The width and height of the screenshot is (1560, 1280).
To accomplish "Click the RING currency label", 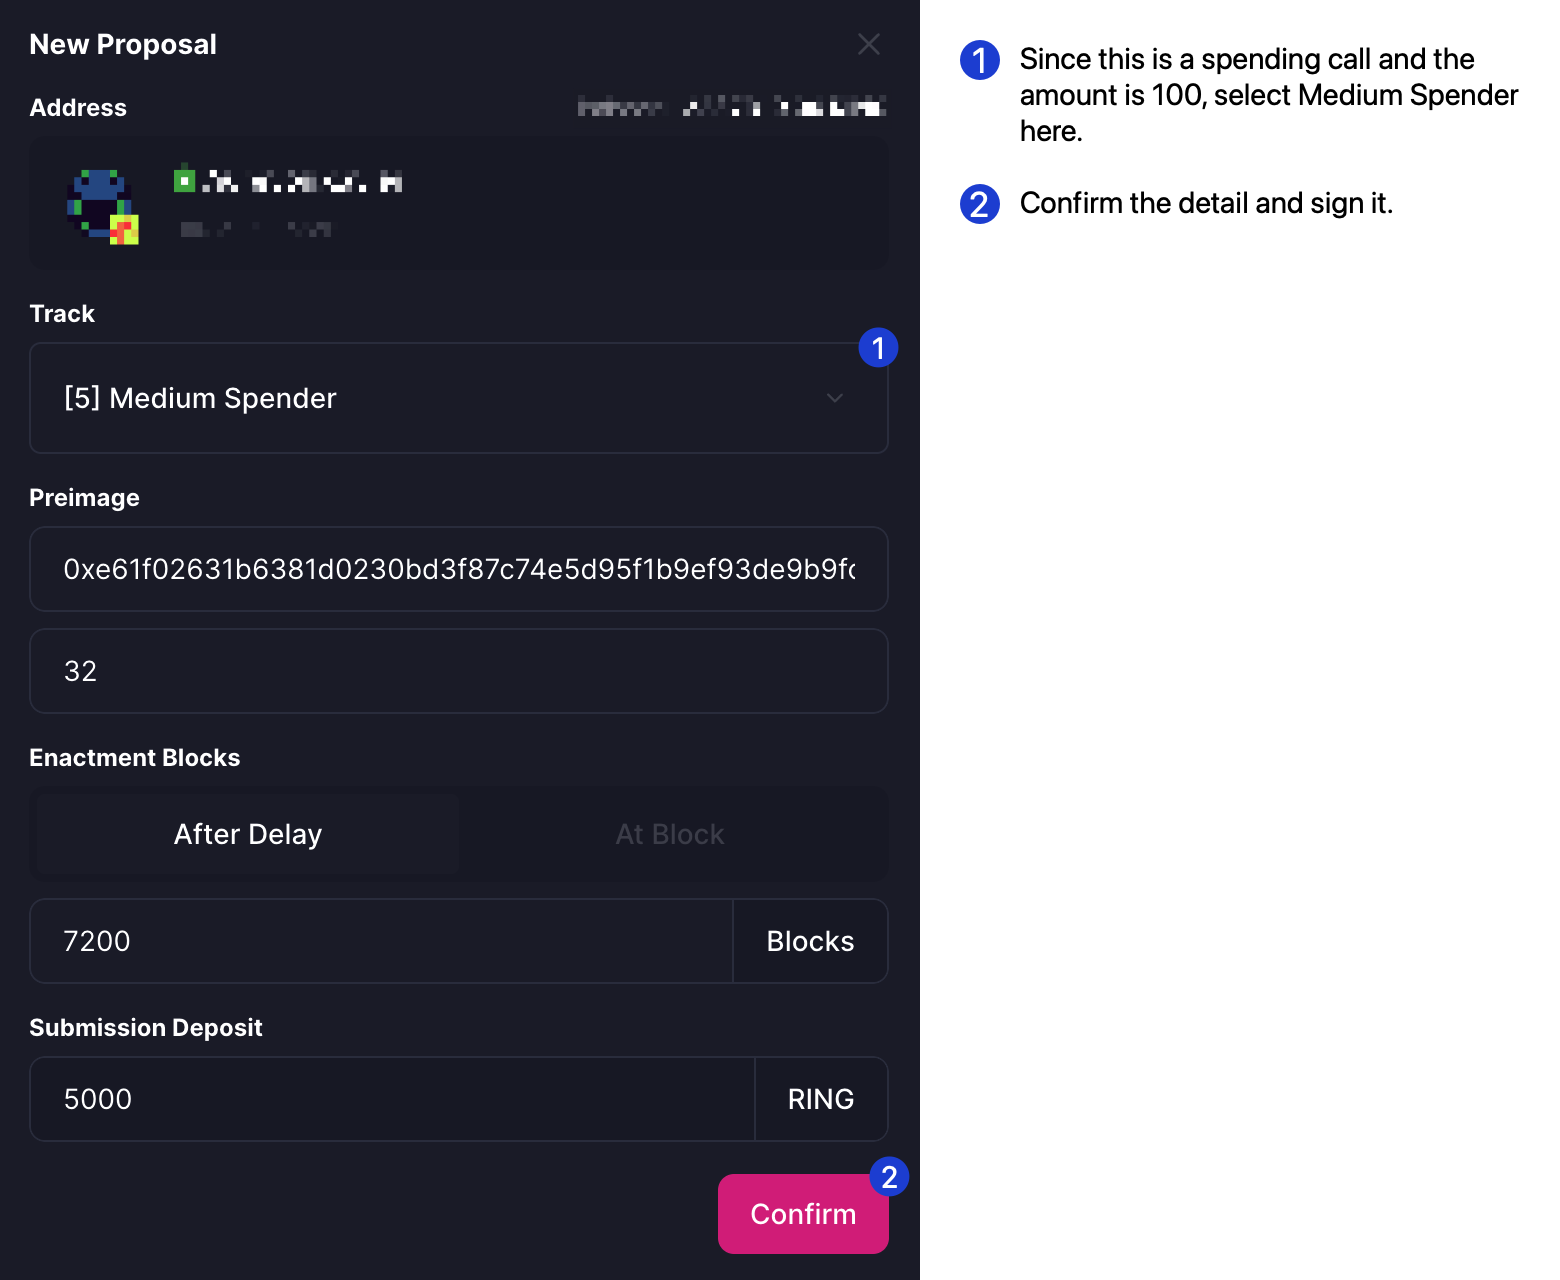I will pyautogui.click(x=821, y=1099).
